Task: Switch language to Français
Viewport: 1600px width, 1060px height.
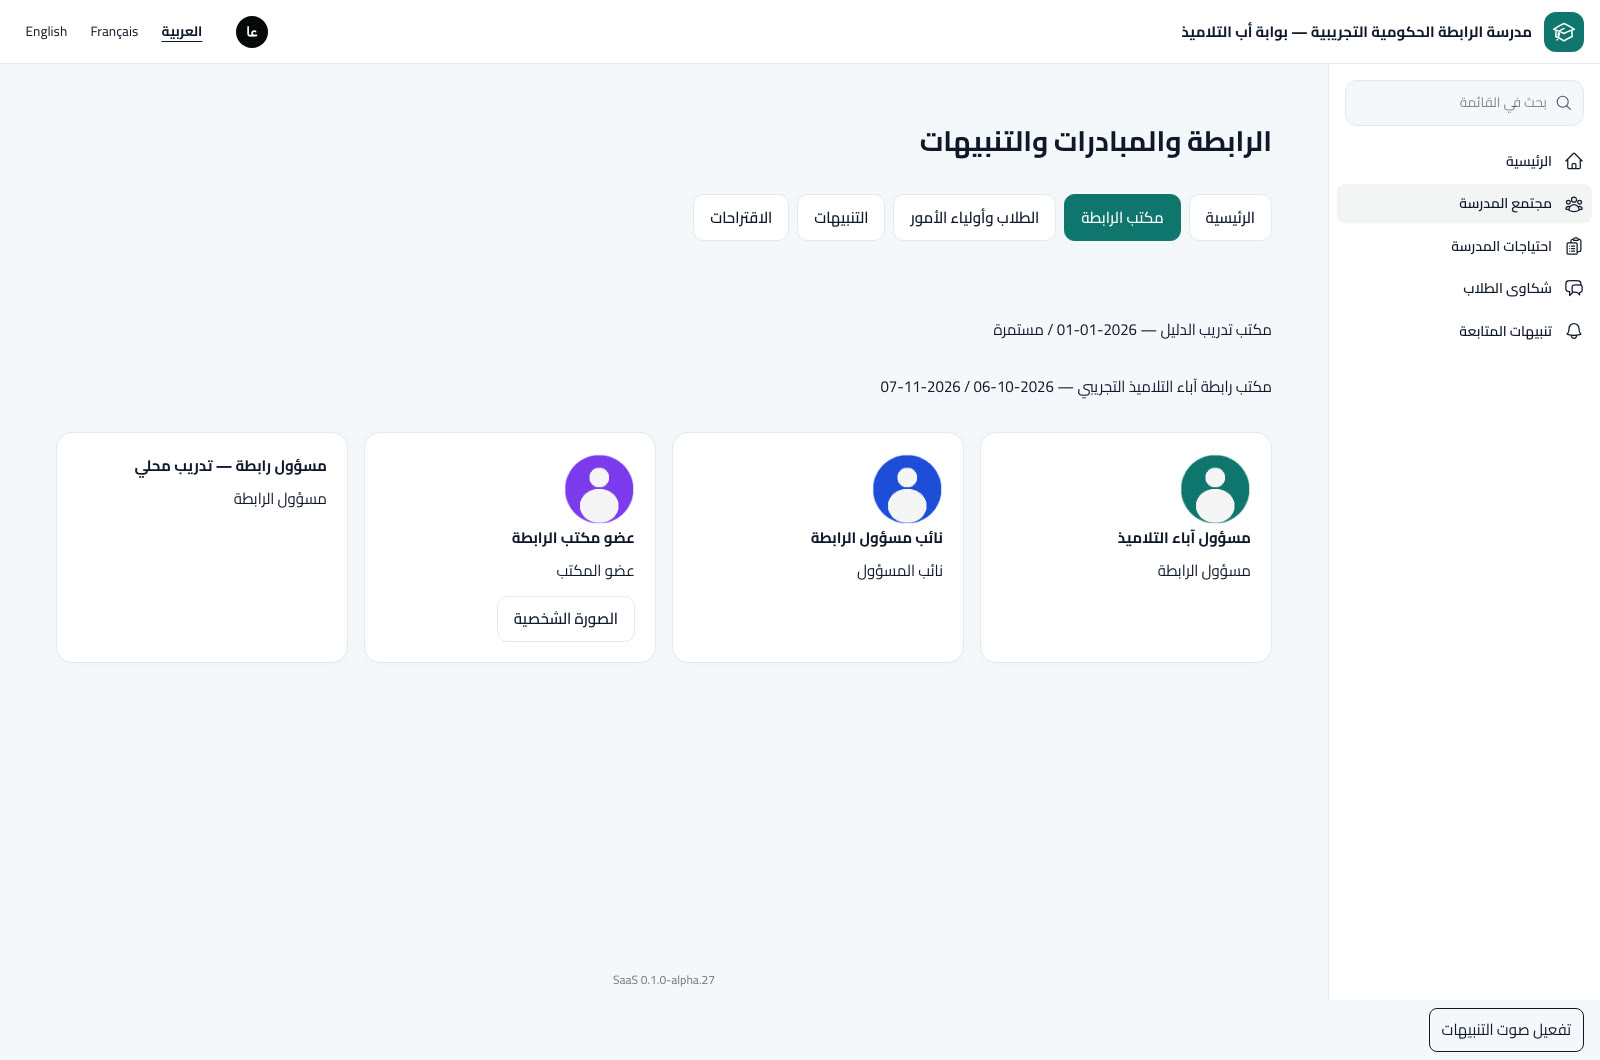Action: tap(114, 32)
